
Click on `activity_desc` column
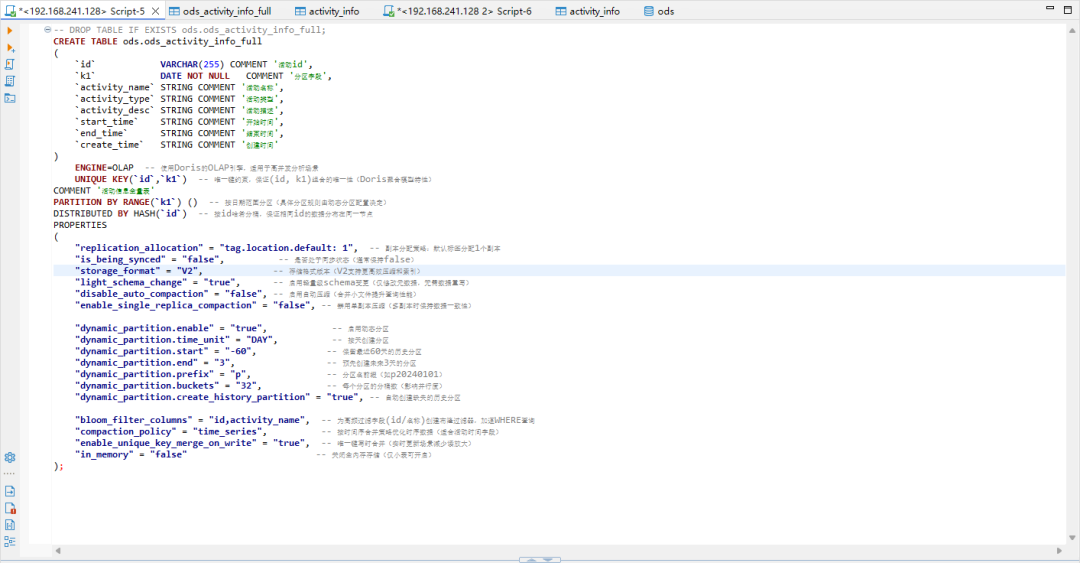point(114,110)
